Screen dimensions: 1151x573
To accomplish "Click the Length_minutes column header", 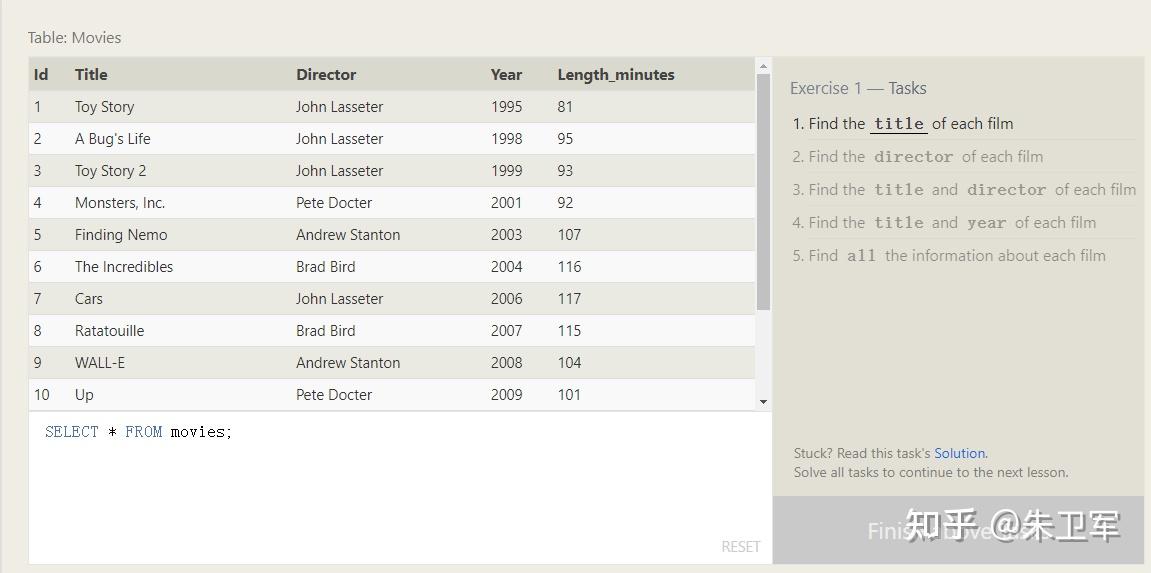I will 616,75.
